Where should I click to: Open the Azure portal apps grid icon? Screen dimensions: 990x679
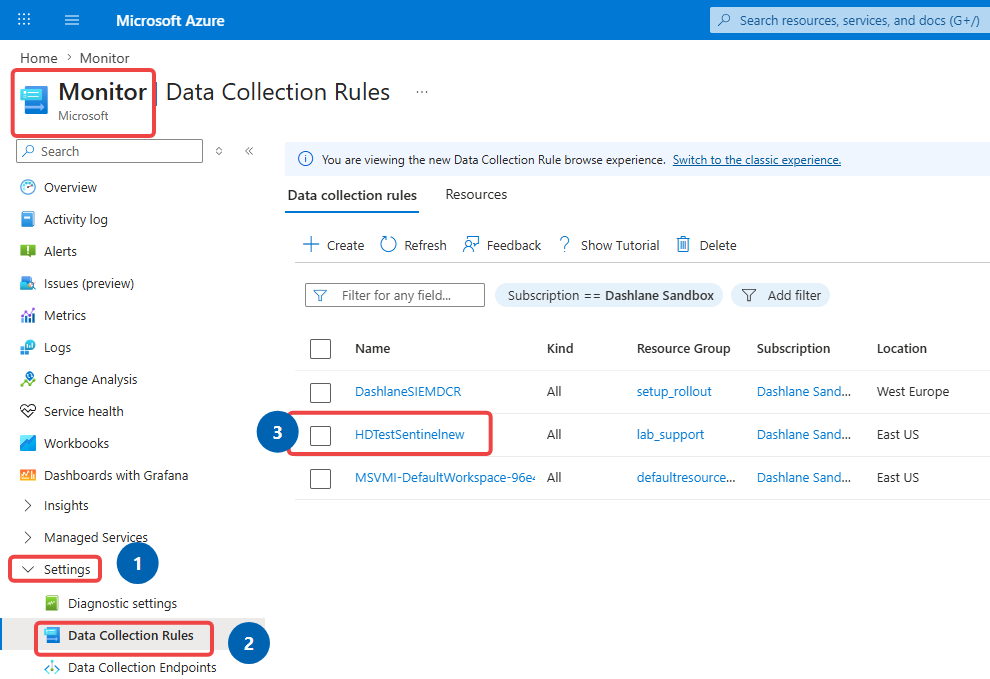(24, 19)
